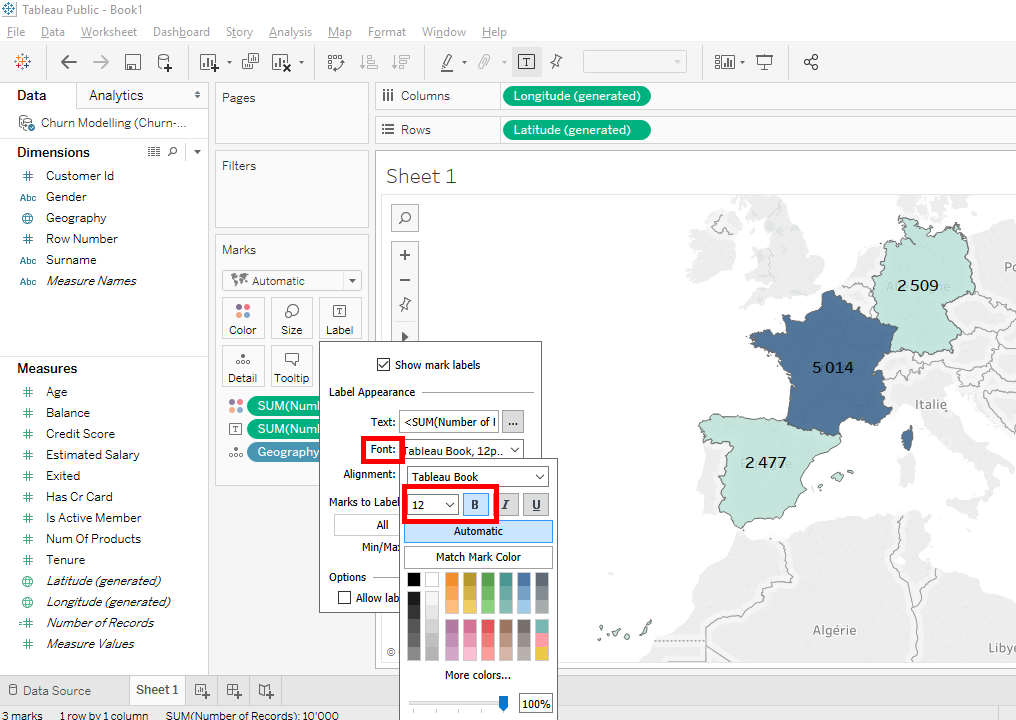Click the Undo back arrow
Image resolution: width=1016 pixels, height=720 pixels.
[69, 62]
